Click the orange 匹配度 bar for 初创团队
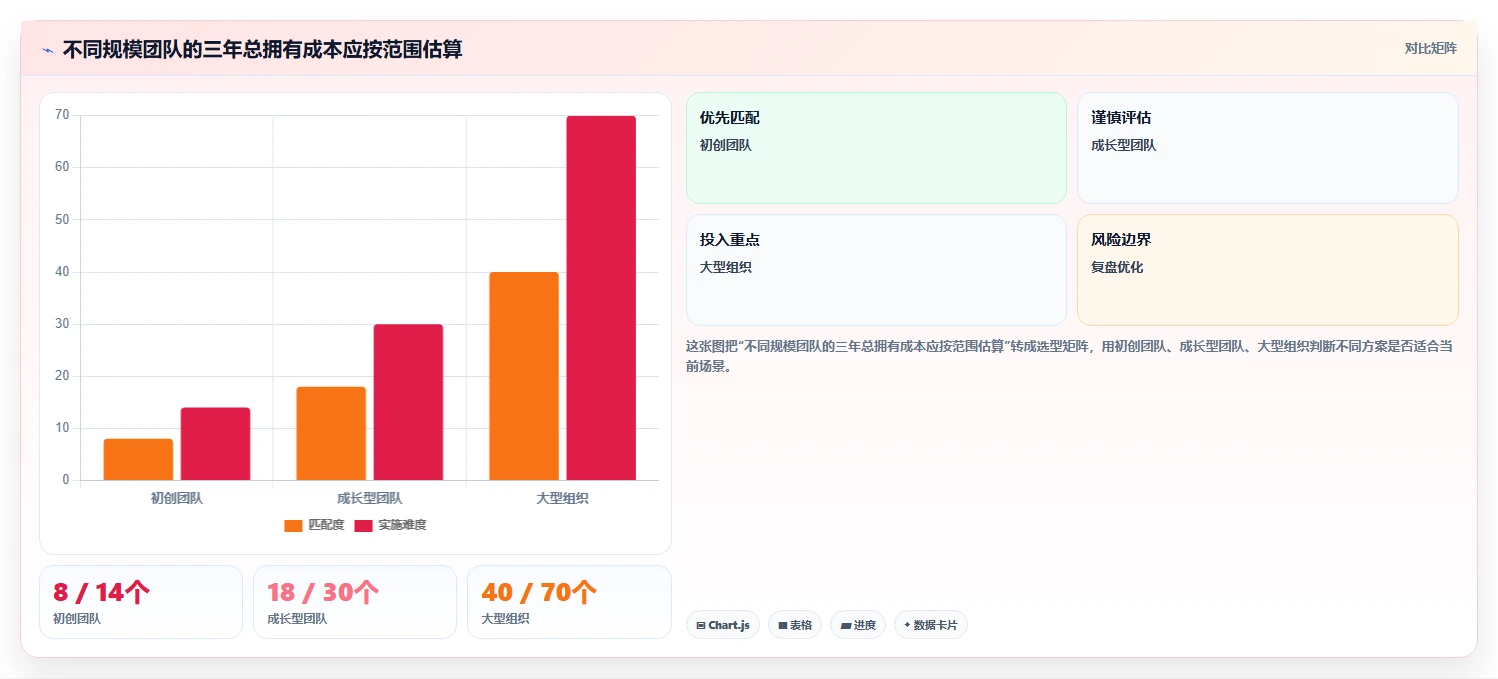1498x679 pixels. [x=138, y=460]
